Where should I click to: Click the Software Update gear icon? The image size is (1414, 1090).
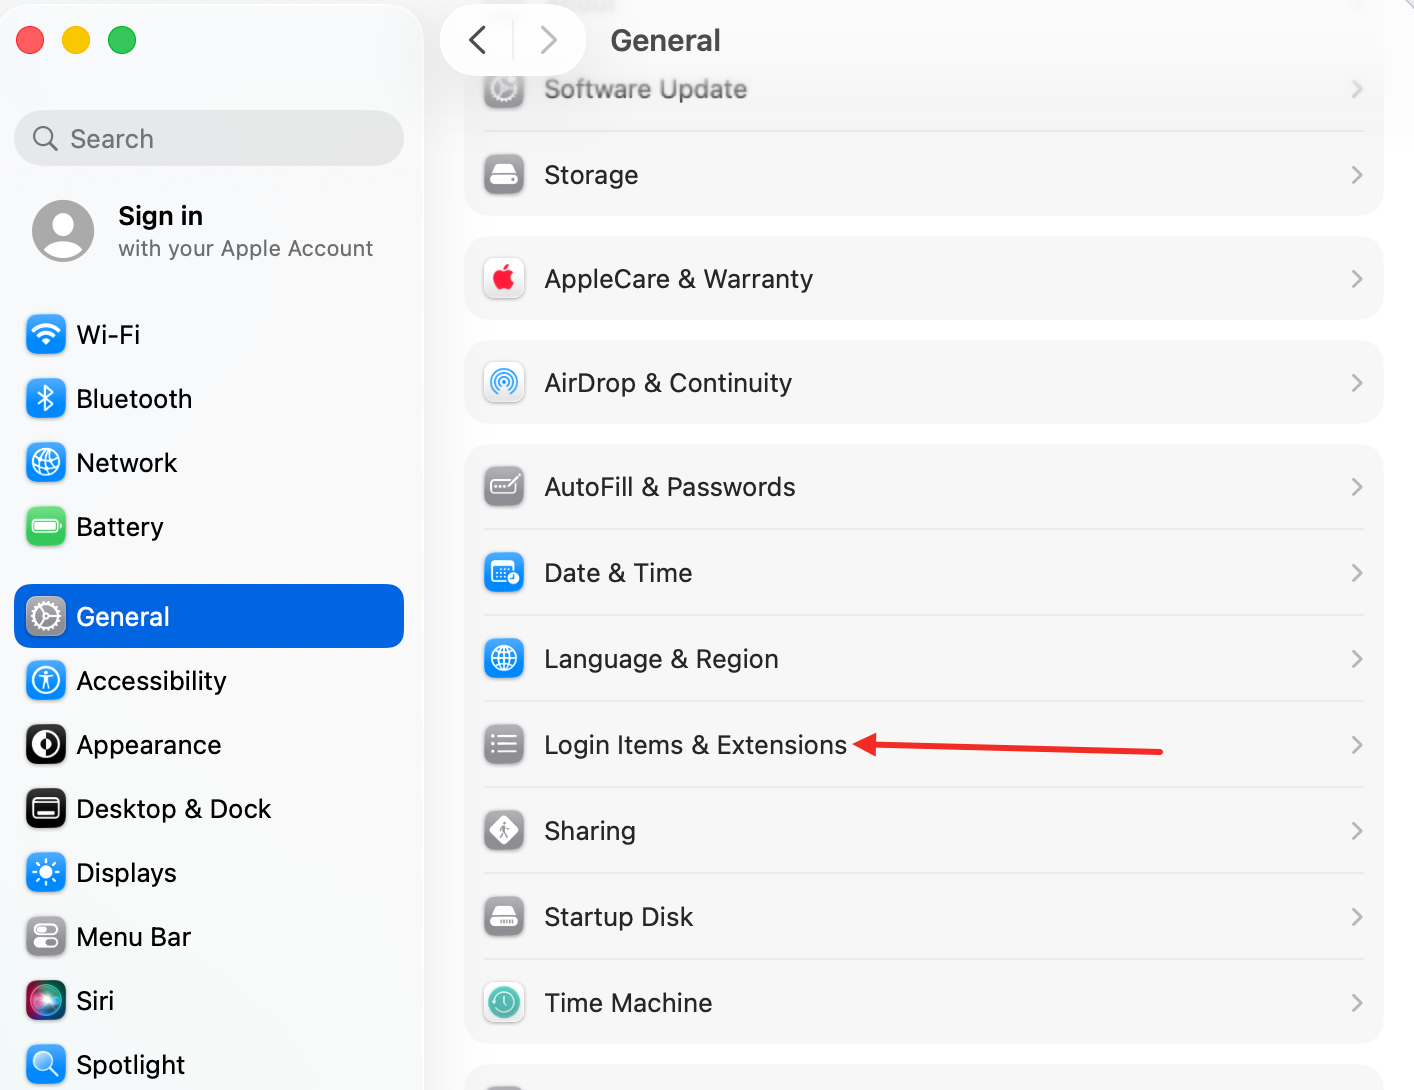pyautogui.click(x=504, y=90)
